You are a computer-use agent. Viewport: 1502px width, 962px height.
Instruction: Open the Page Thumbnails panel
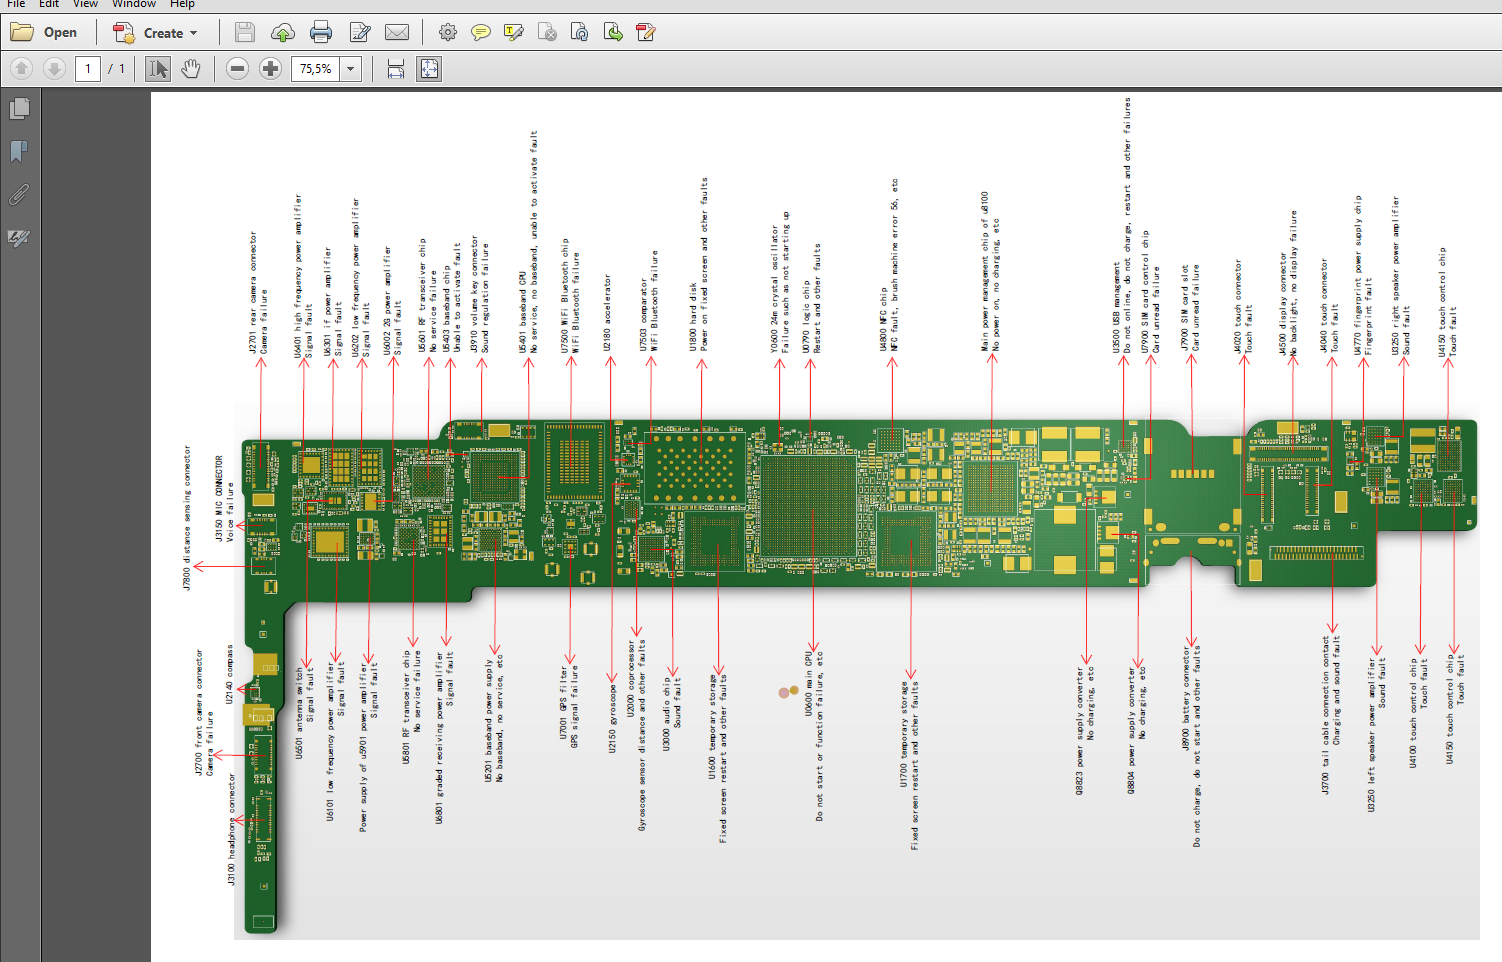[19, 108]
